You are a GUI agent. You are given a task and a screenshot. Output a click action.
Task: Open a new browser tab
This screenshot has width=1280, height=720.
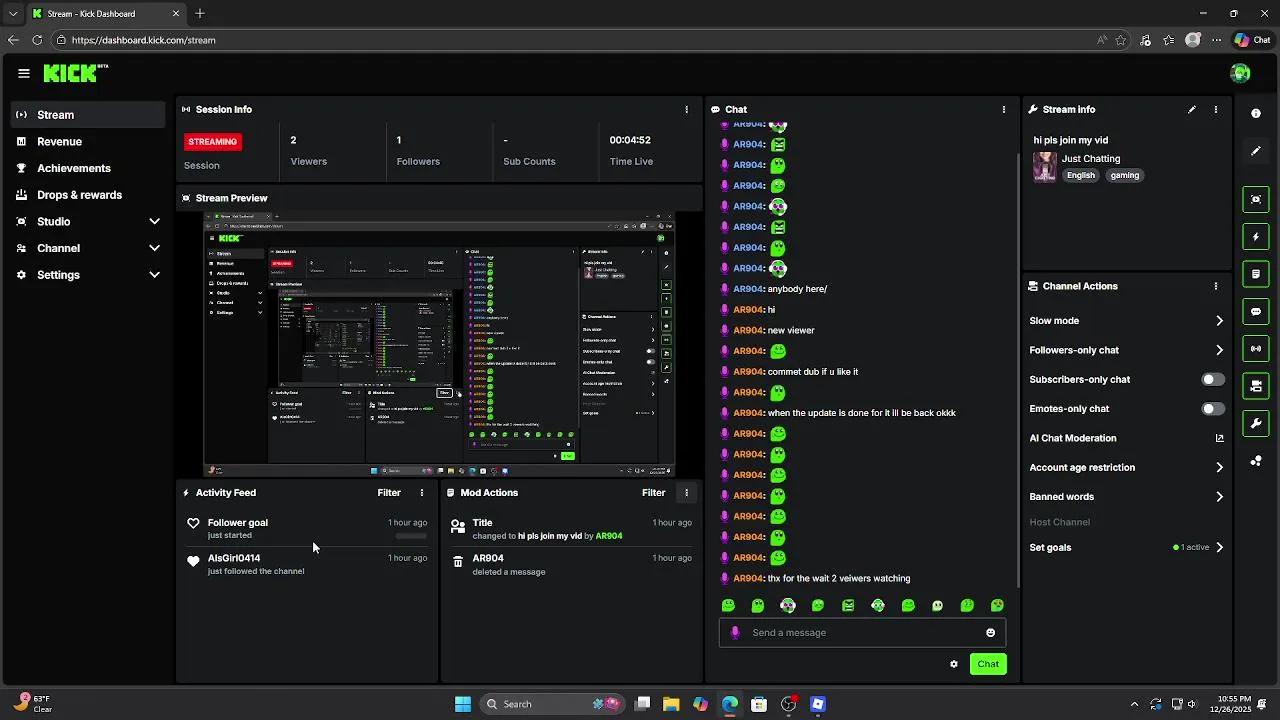(x=200, y=13)
